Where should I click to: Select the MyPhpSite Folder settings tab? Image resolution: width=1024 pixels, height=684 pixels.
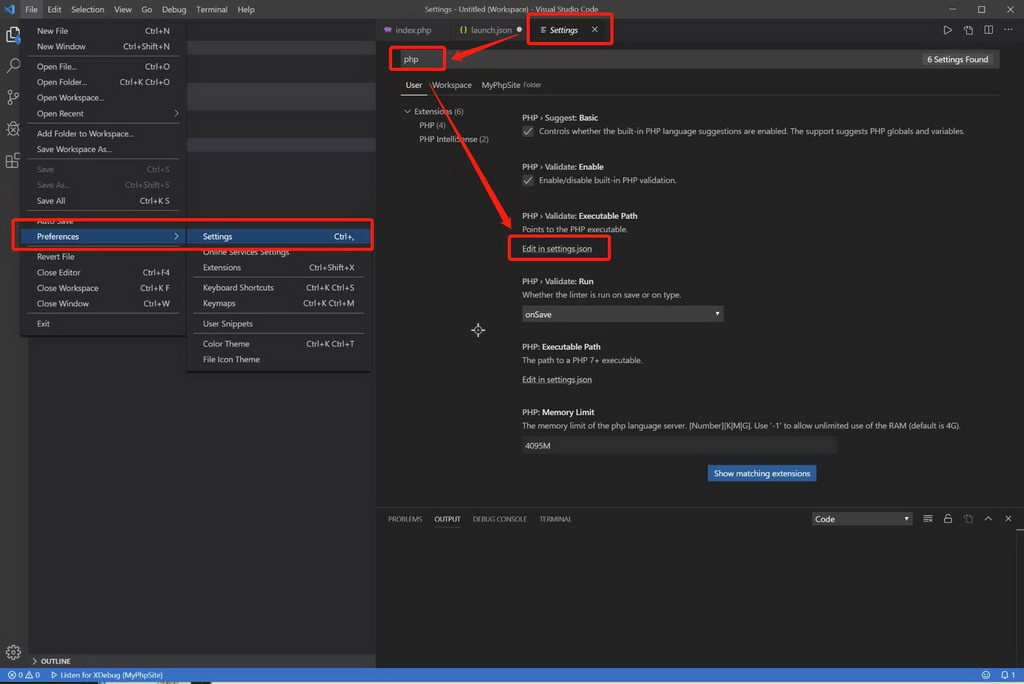point(511,85)
